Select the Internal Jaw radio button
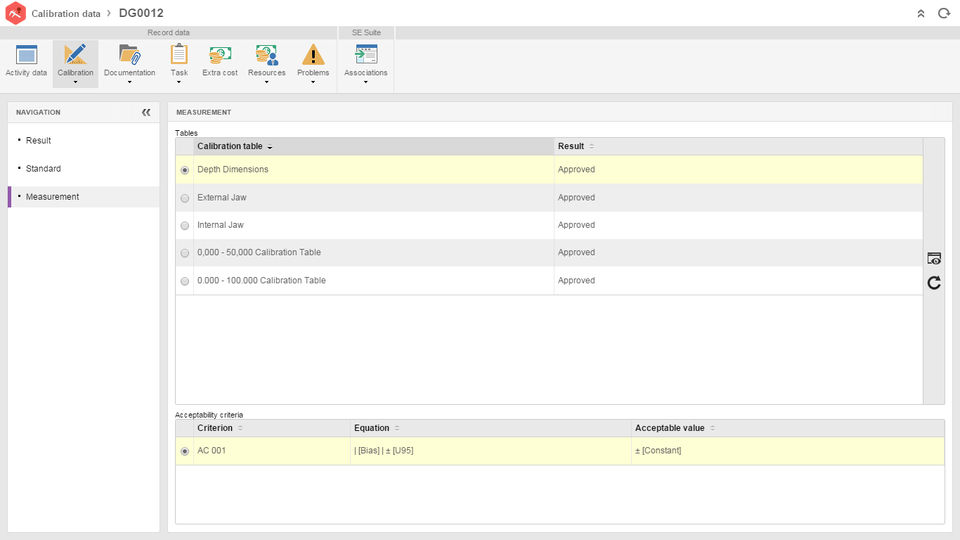Image resolution: width=960 pixels, height=540 pixels. pos(185,226)
